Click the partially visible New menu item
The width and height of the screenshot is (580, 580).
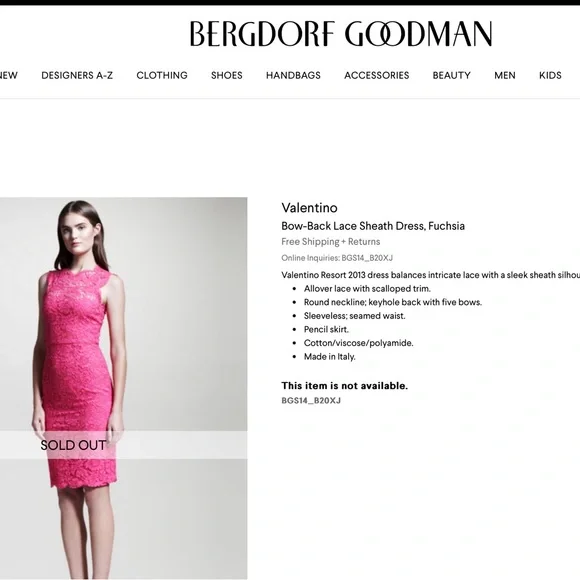click(x=9, y=75)
